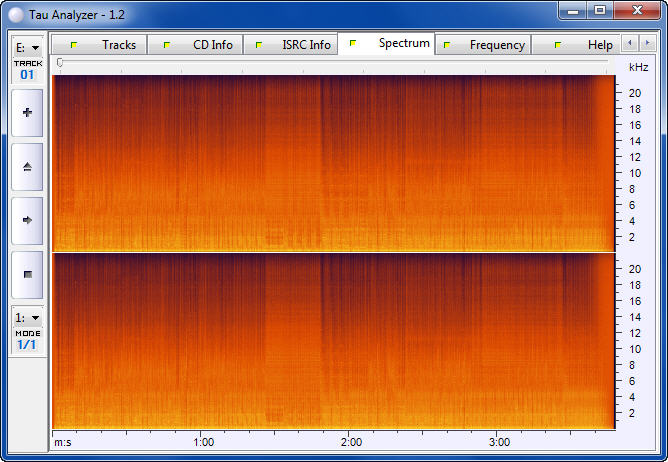Expand the 1: speed mode dropdown

pyautogui.click(x=27, y=317)
